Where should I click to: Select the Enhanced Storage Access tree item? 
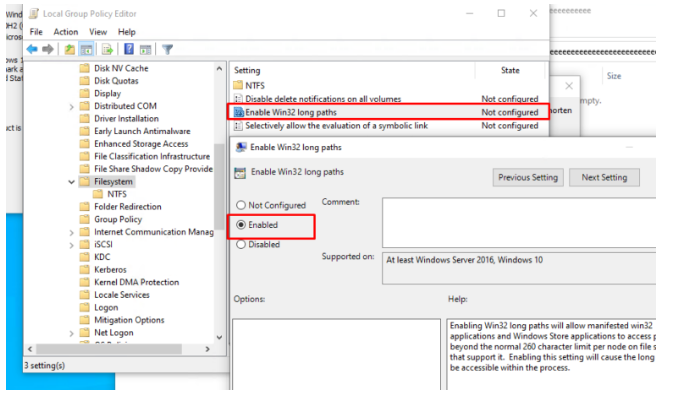(x=141, y=144)
